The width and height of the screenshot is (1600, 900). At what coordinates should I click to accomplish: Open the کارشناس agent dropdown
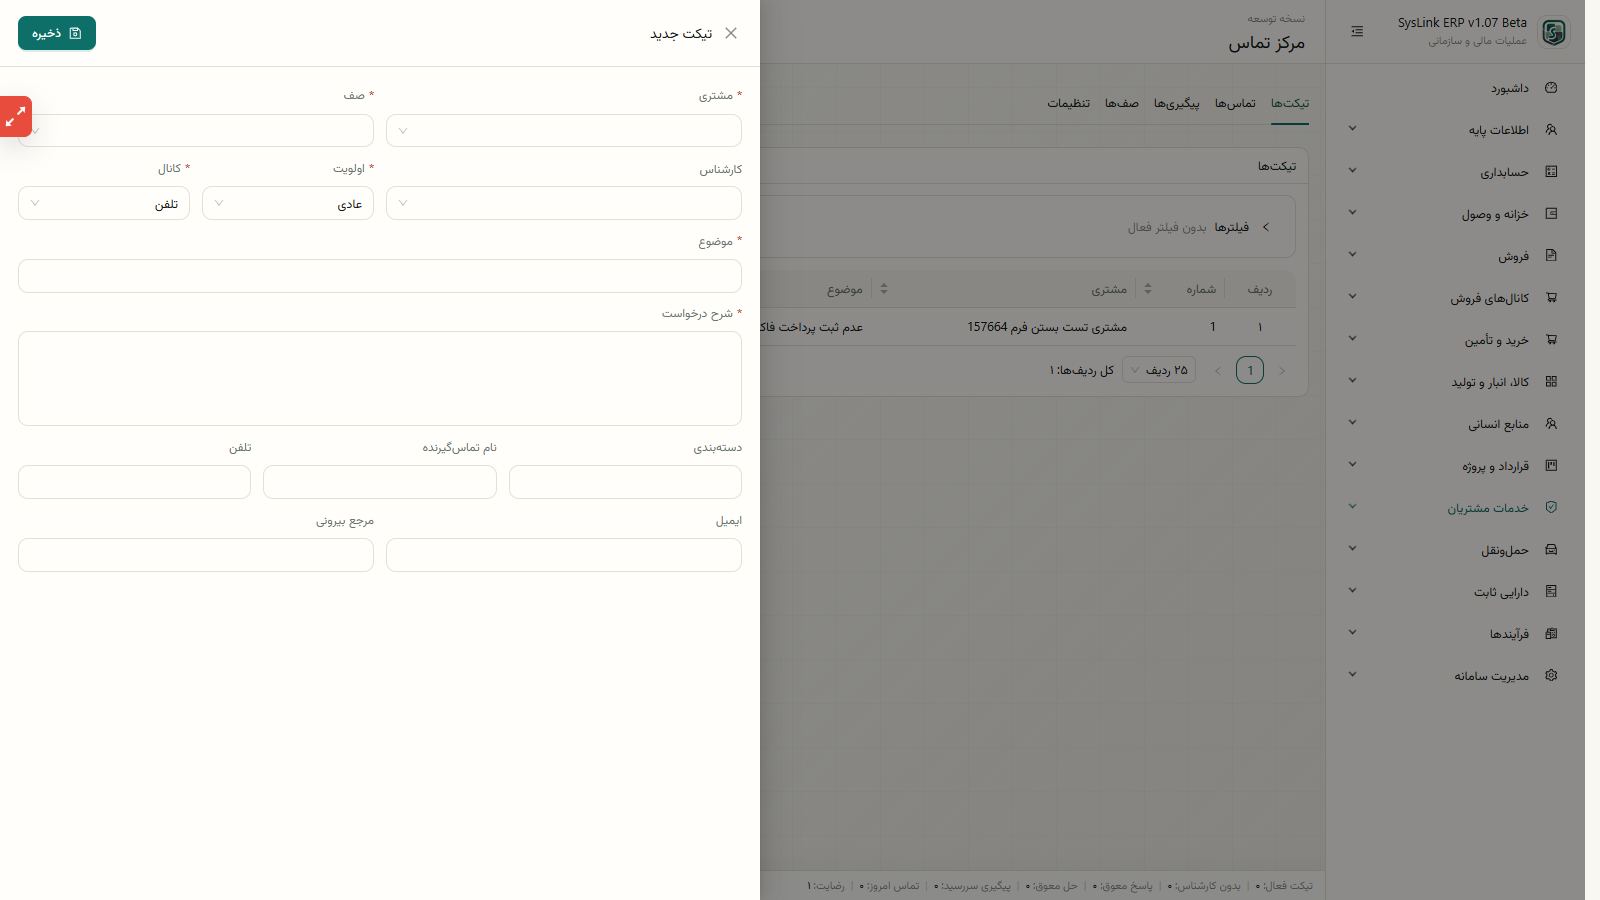click(x=564, y=203)
